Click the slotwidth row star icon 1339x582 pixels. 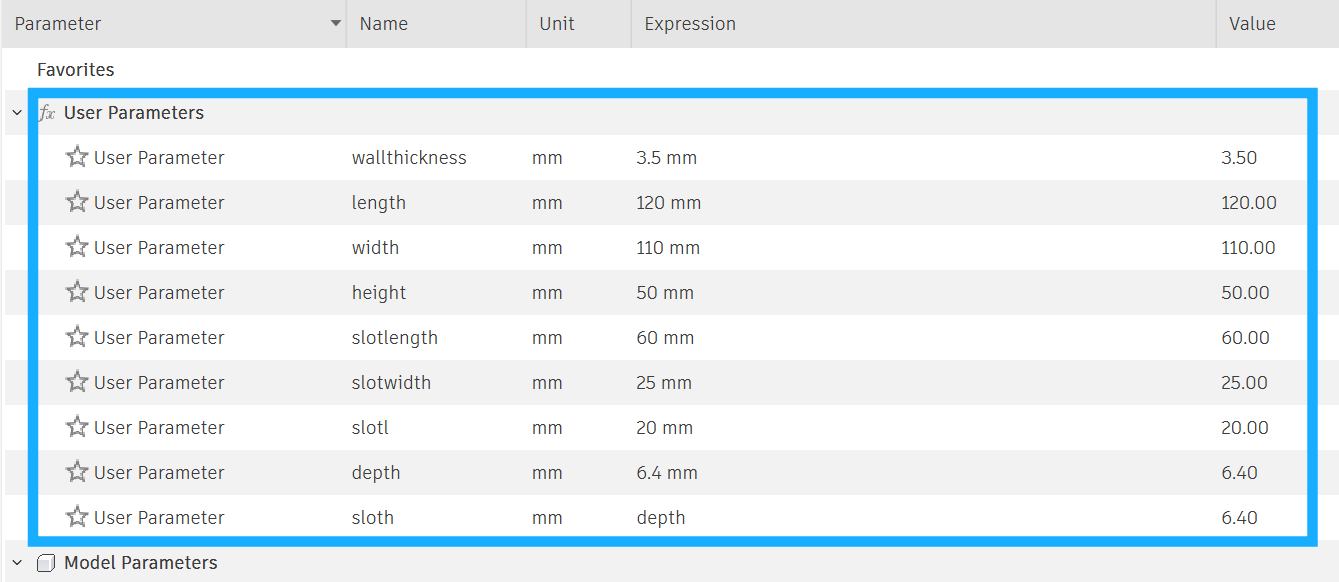[77, 382]
